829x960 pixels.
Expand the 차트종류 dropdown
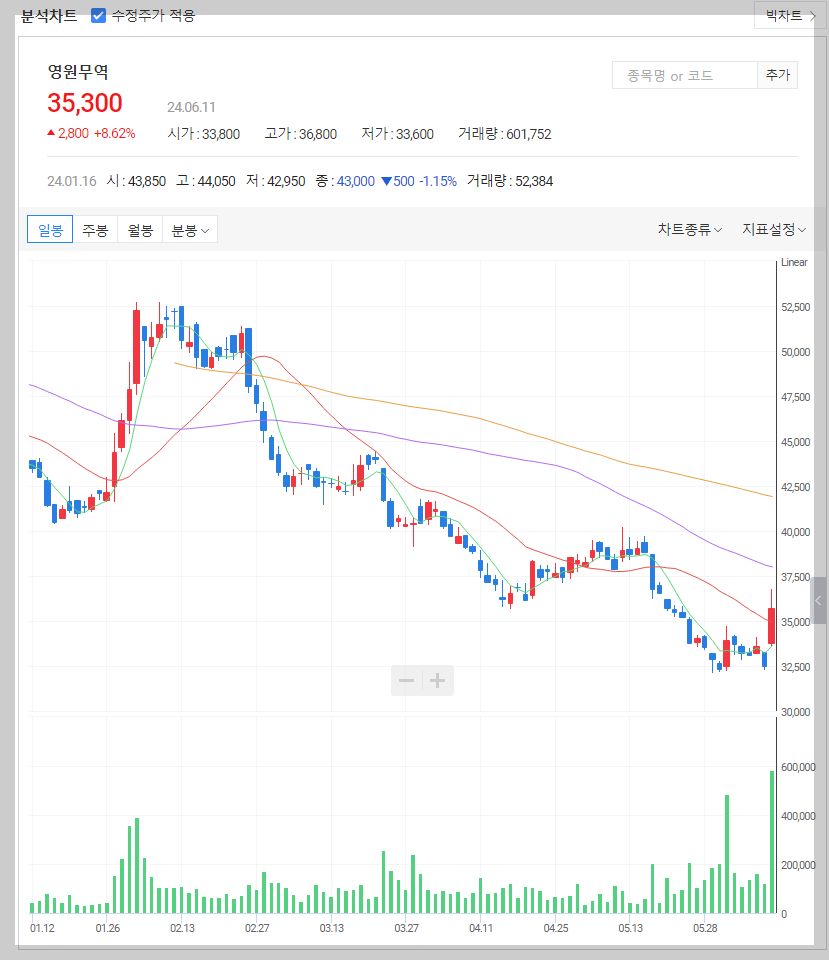[690, 230]
